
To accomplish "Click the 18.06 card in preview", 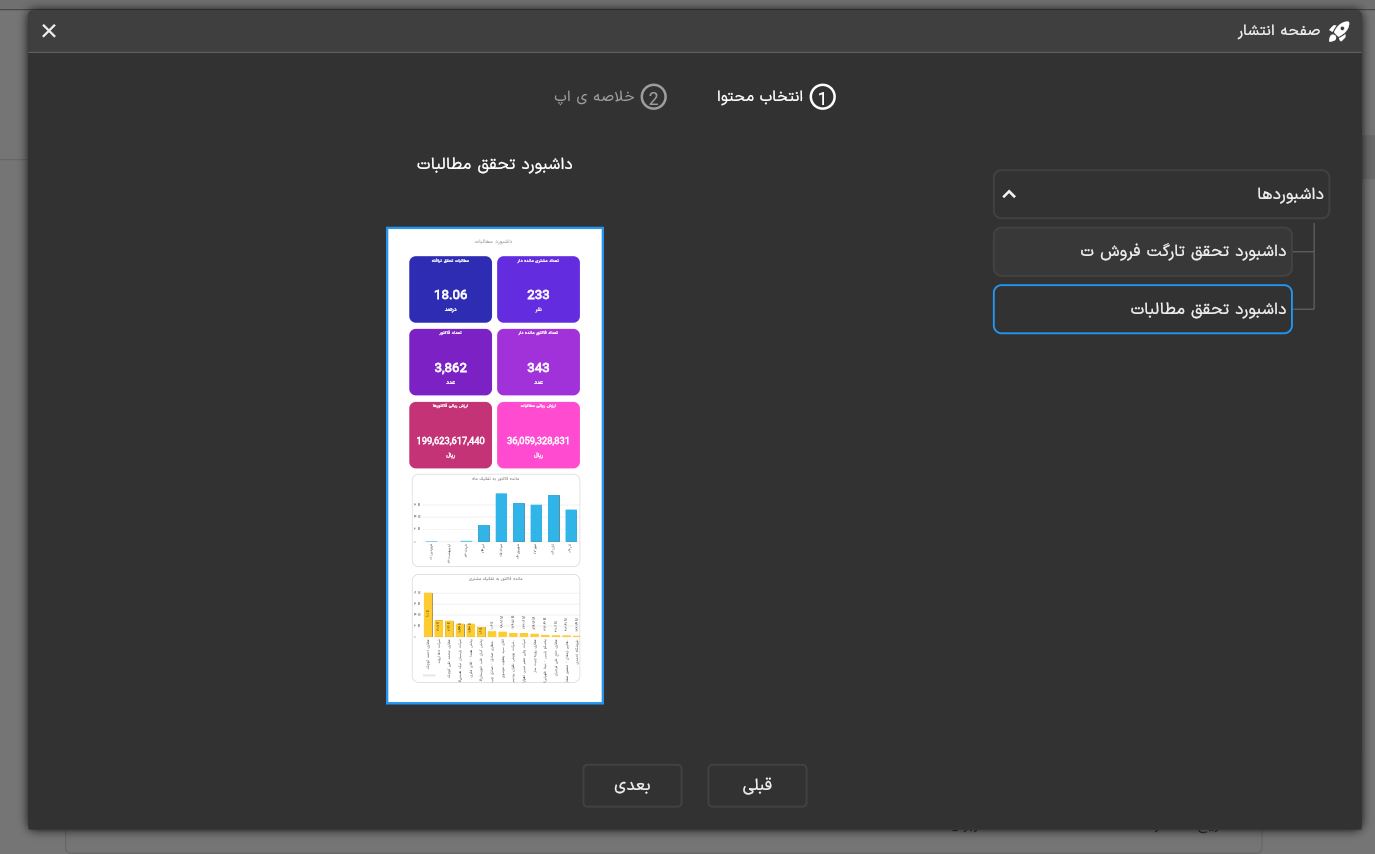I will click(450, 290).
